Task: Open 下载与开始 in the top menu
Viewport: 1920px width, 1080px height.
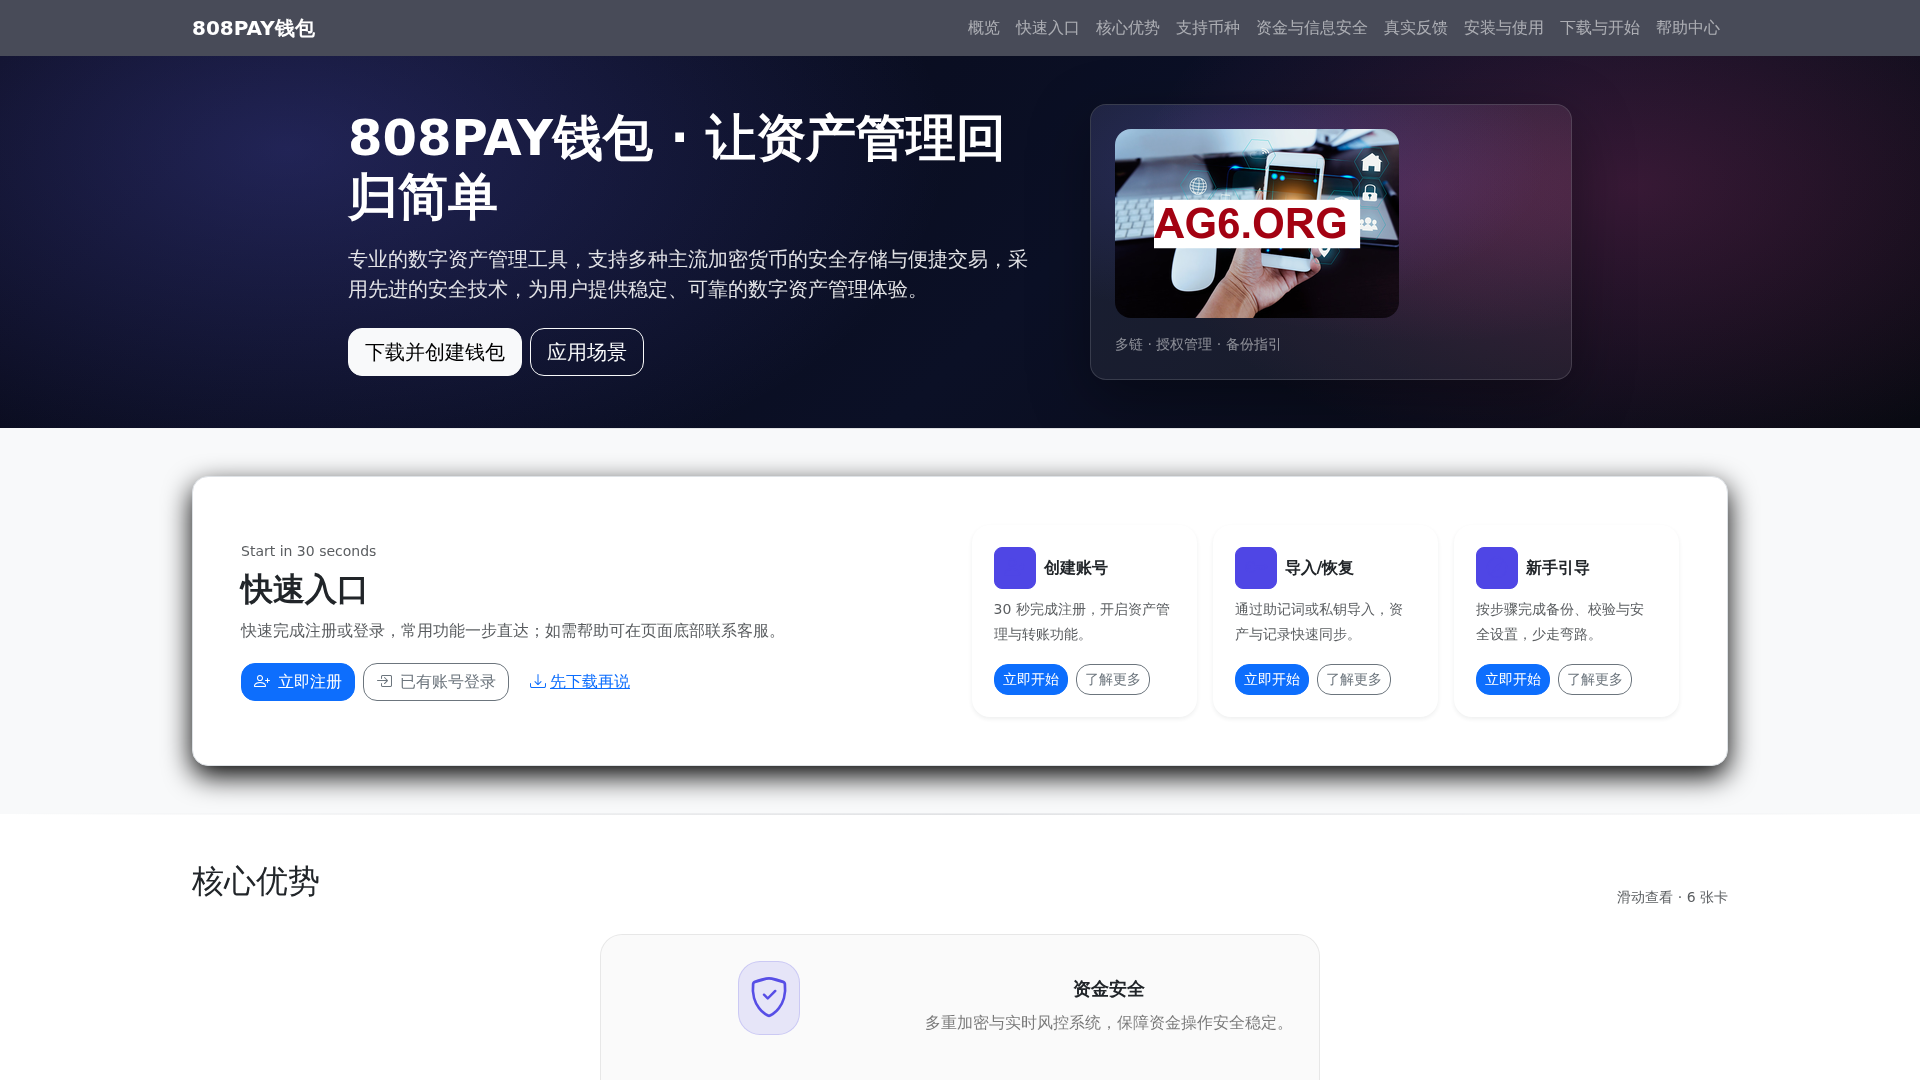Action: (1599, 28)
